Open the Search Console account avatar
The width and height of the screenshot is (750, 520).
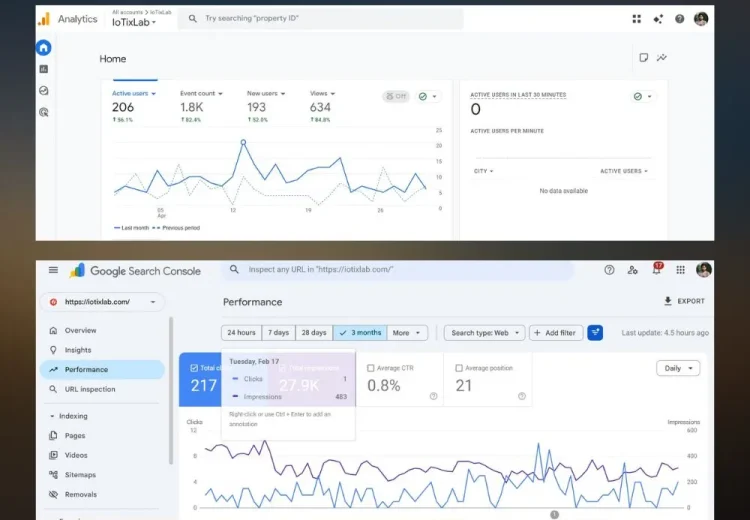(x=704, y=270)
